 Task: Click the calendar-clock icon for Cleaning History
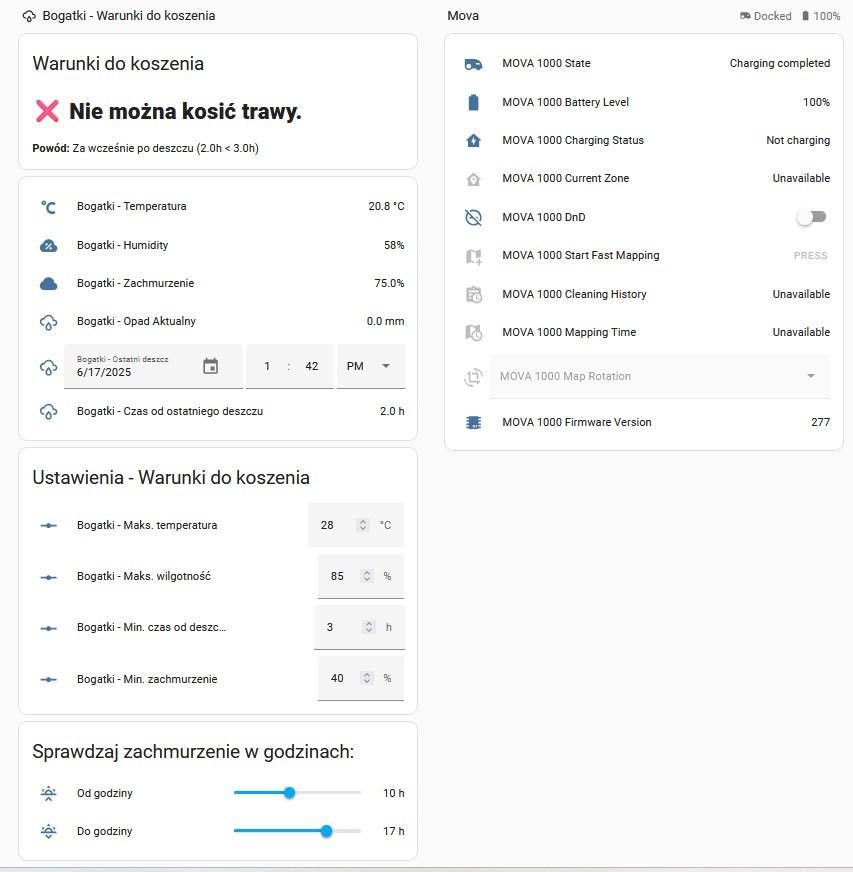[473, 295]
